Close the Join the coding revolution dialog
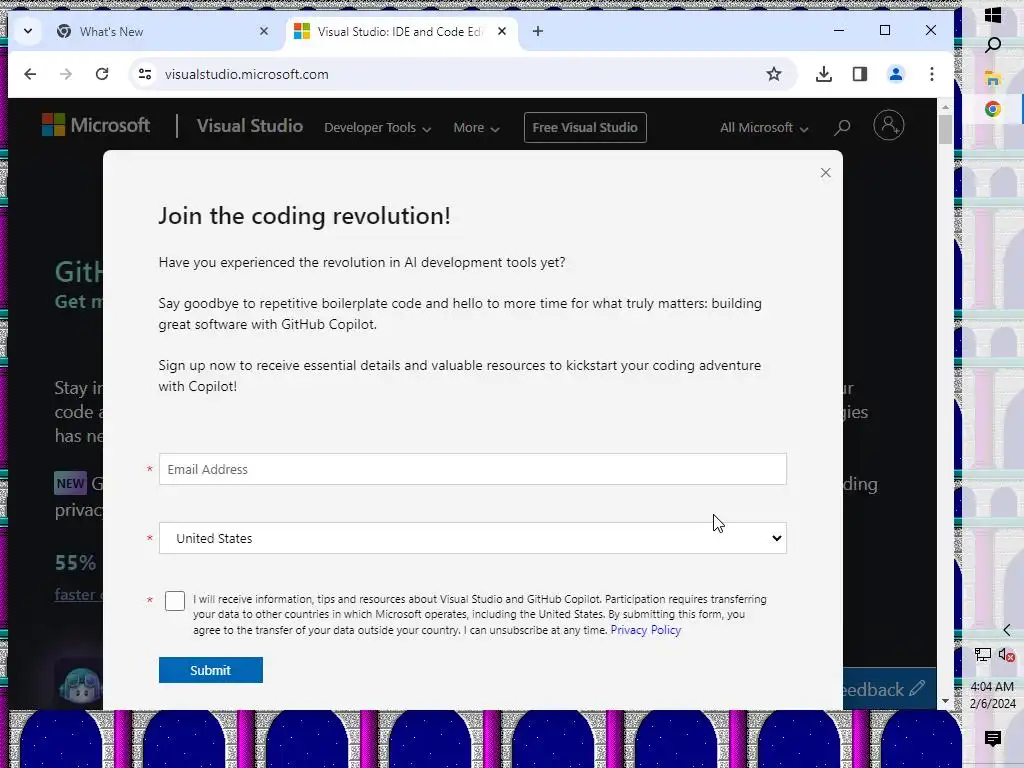Viewport: 1024px width, 768px height. (x=825, y=172)
